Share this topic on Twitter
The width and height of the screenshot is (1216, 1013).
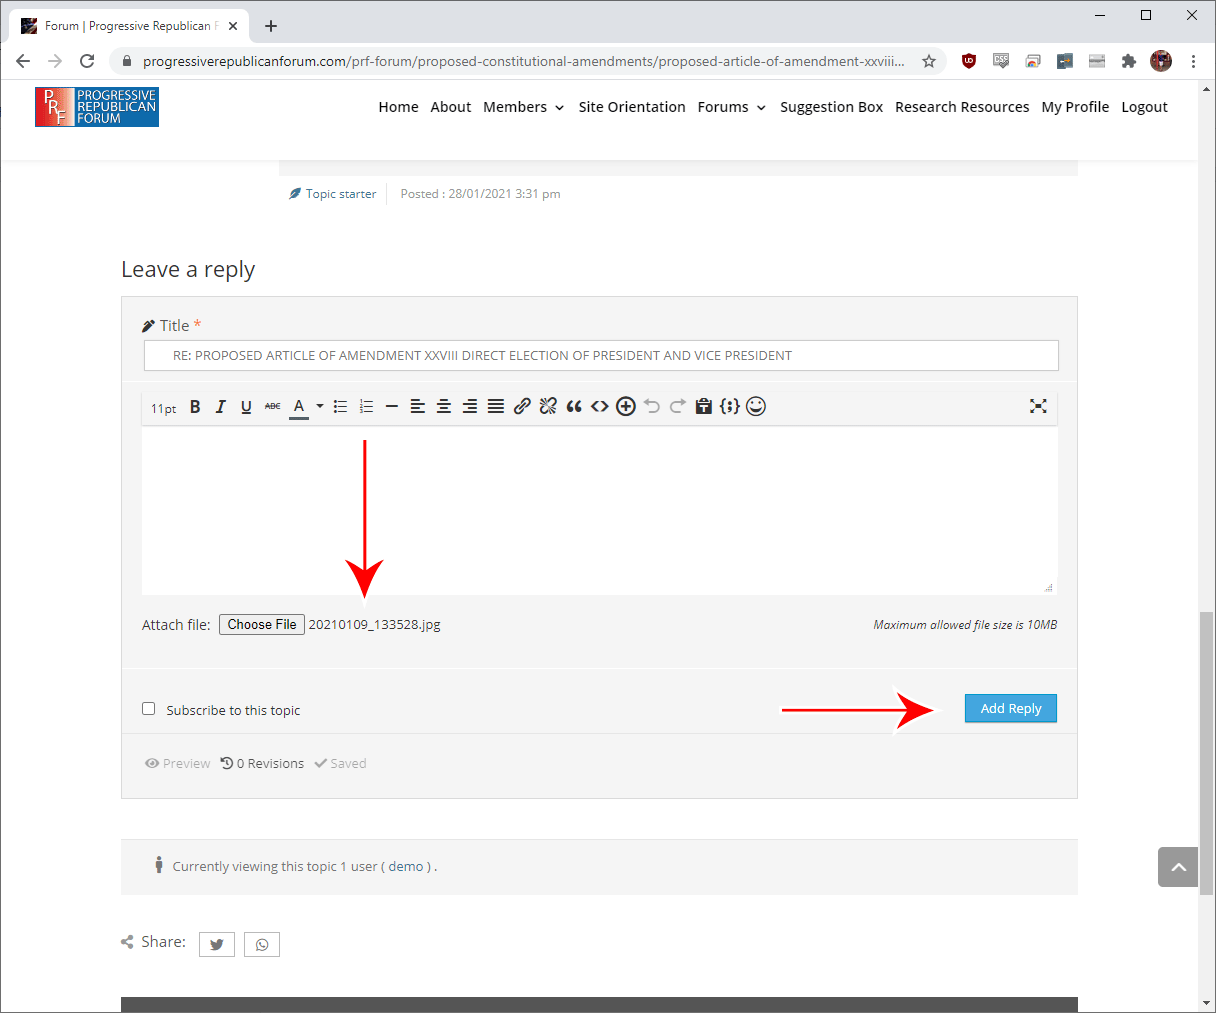point(217,944)
